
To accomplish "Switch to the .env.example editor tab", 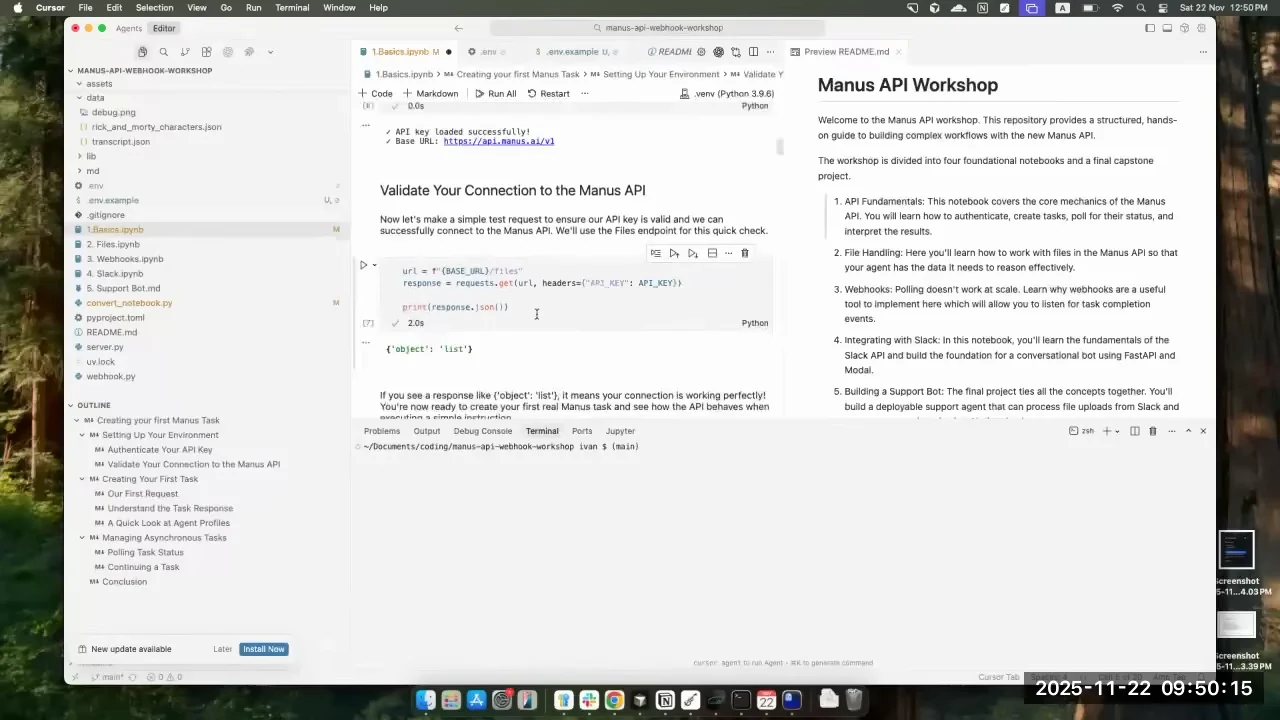I will click(576, 52).
